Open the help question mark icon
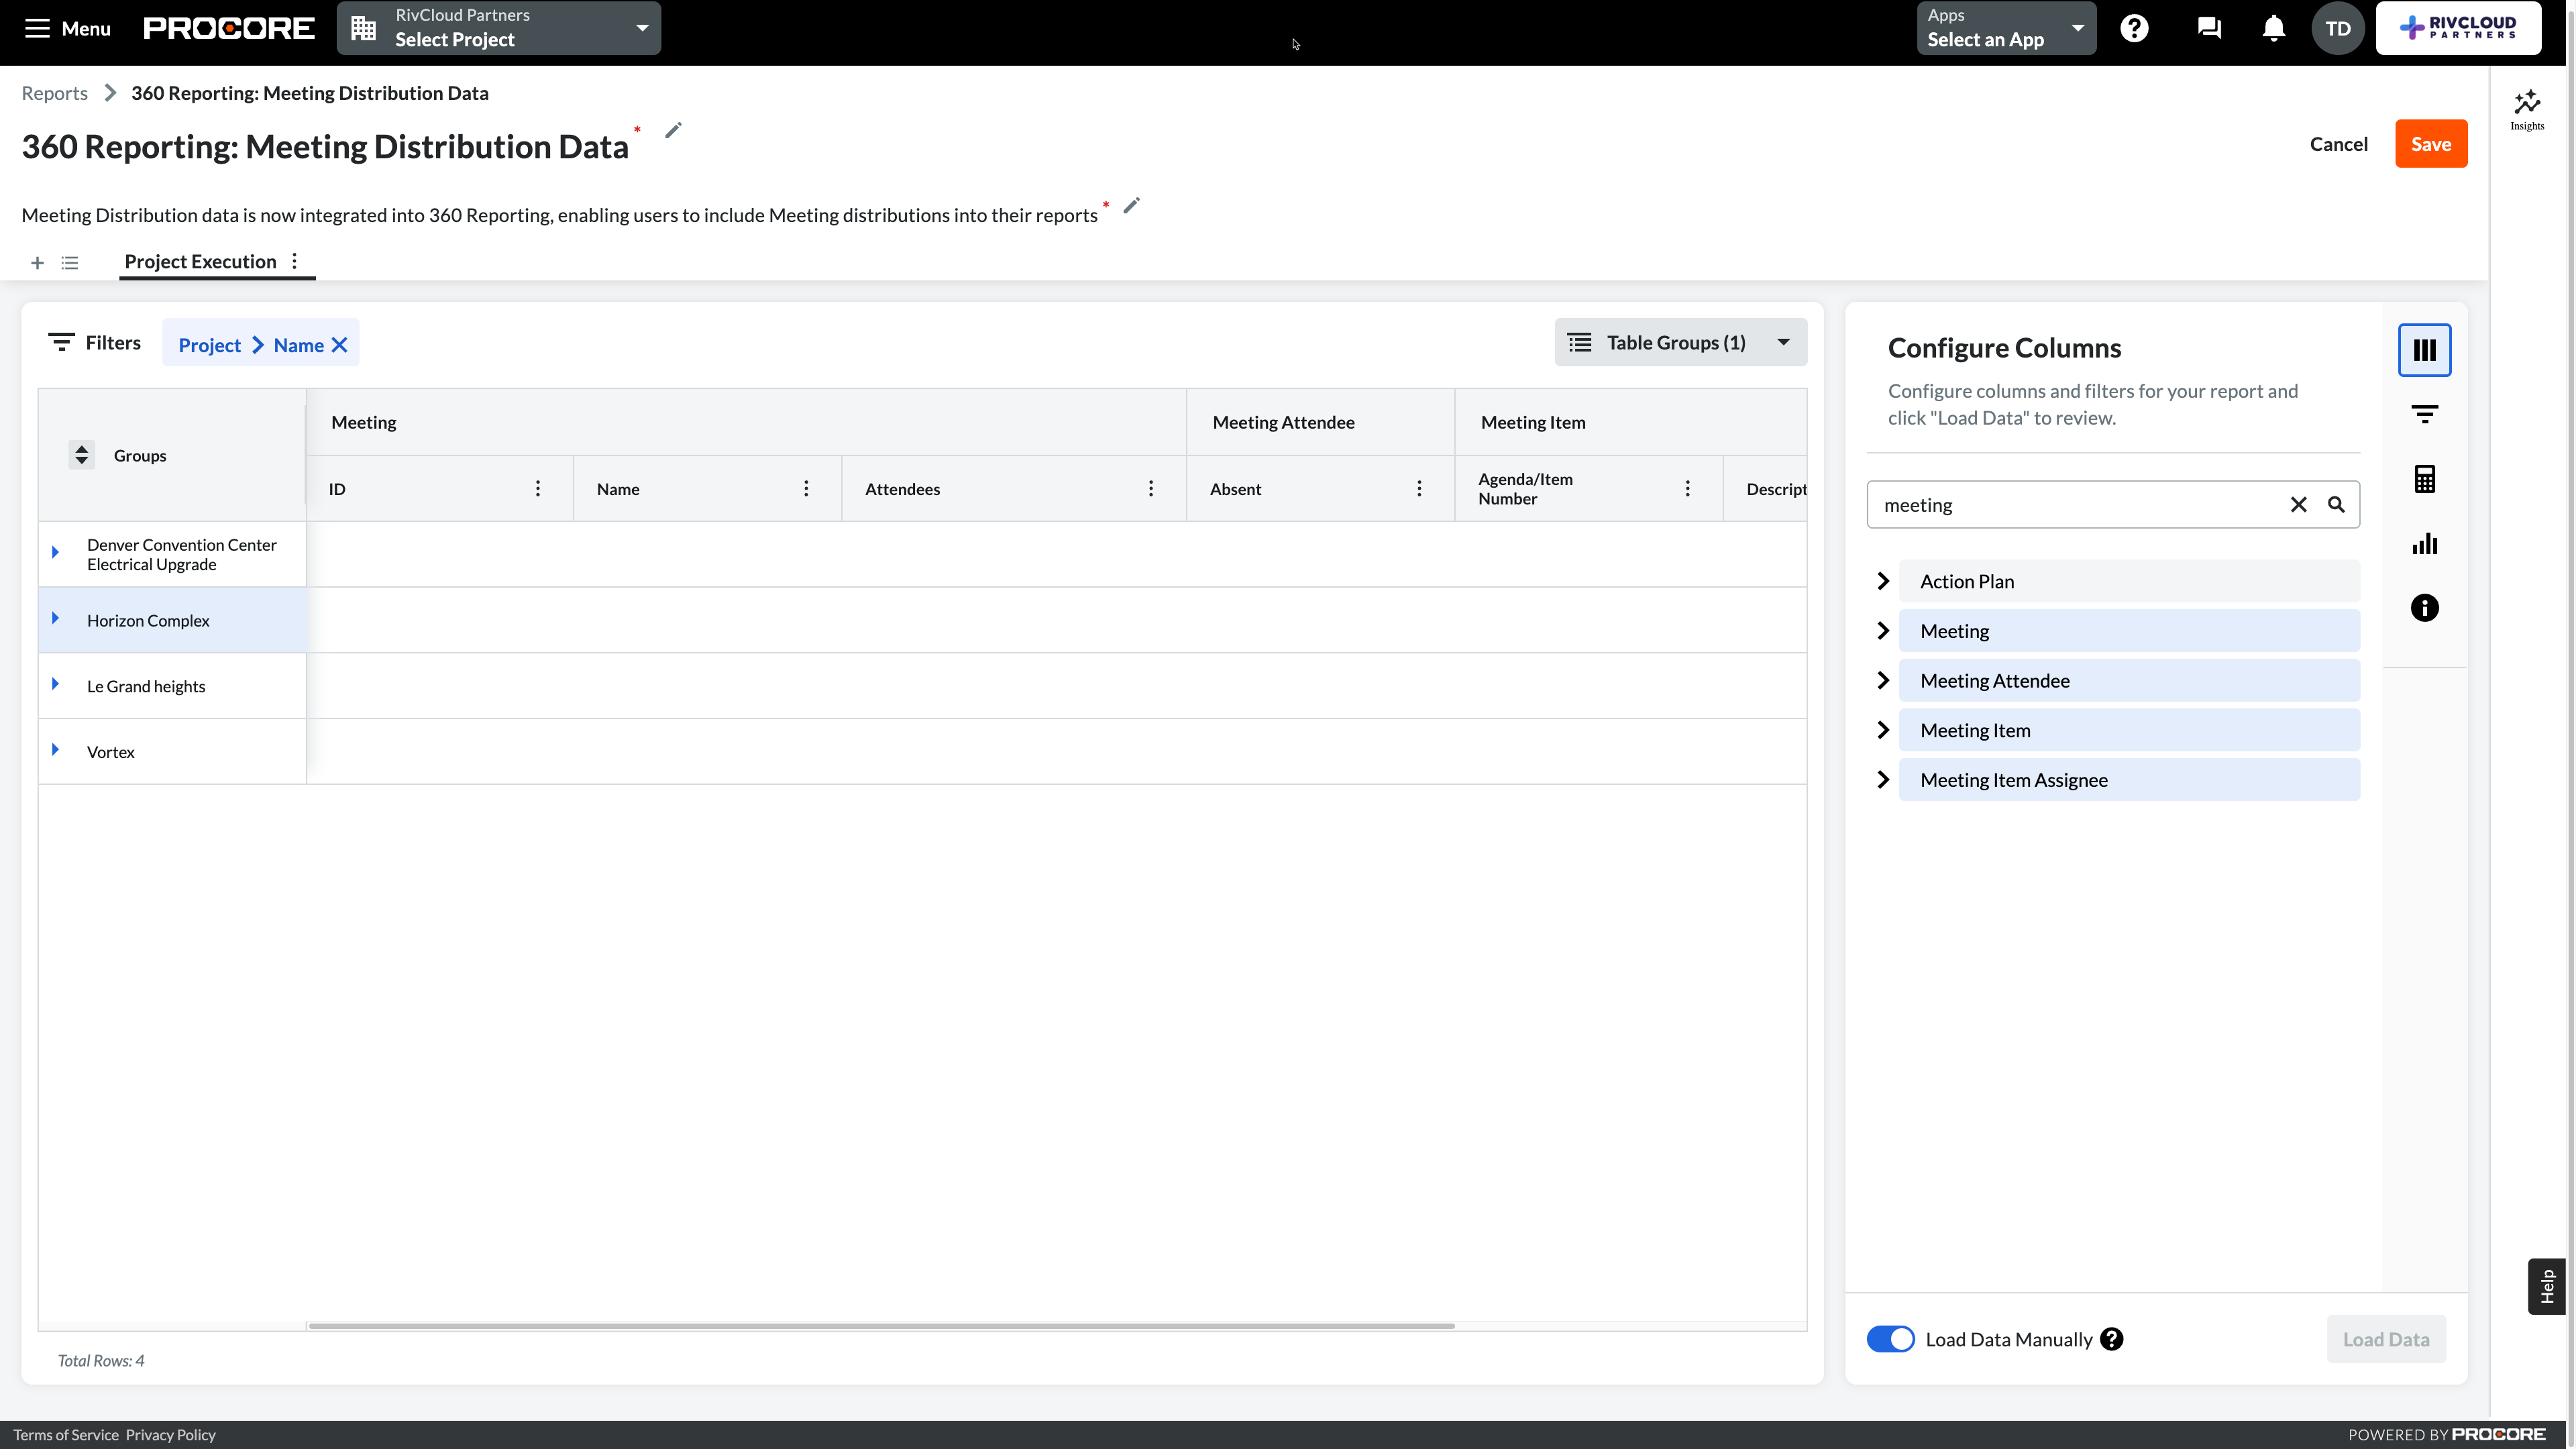Viewport: 2576px width, 1449px height. [2135, 28]
